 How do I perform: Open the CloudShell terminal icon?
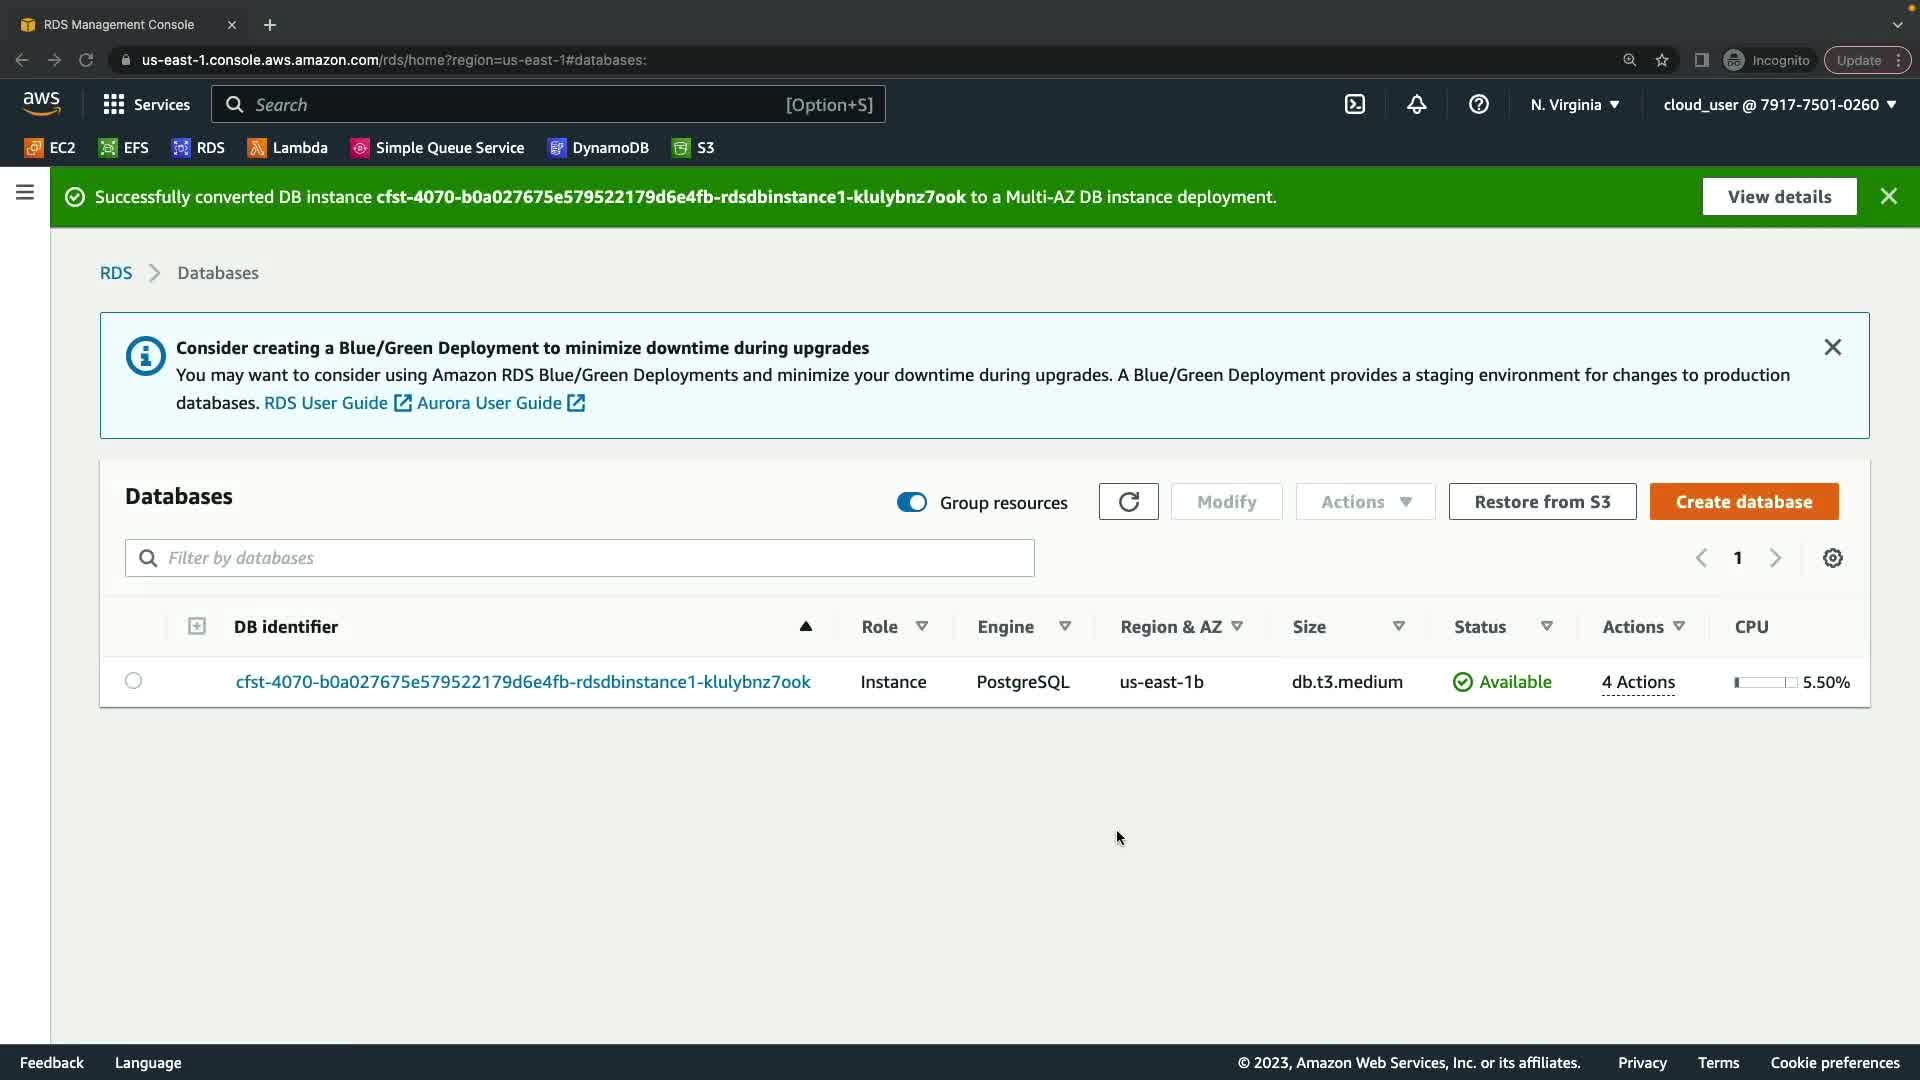(1355, 104)
